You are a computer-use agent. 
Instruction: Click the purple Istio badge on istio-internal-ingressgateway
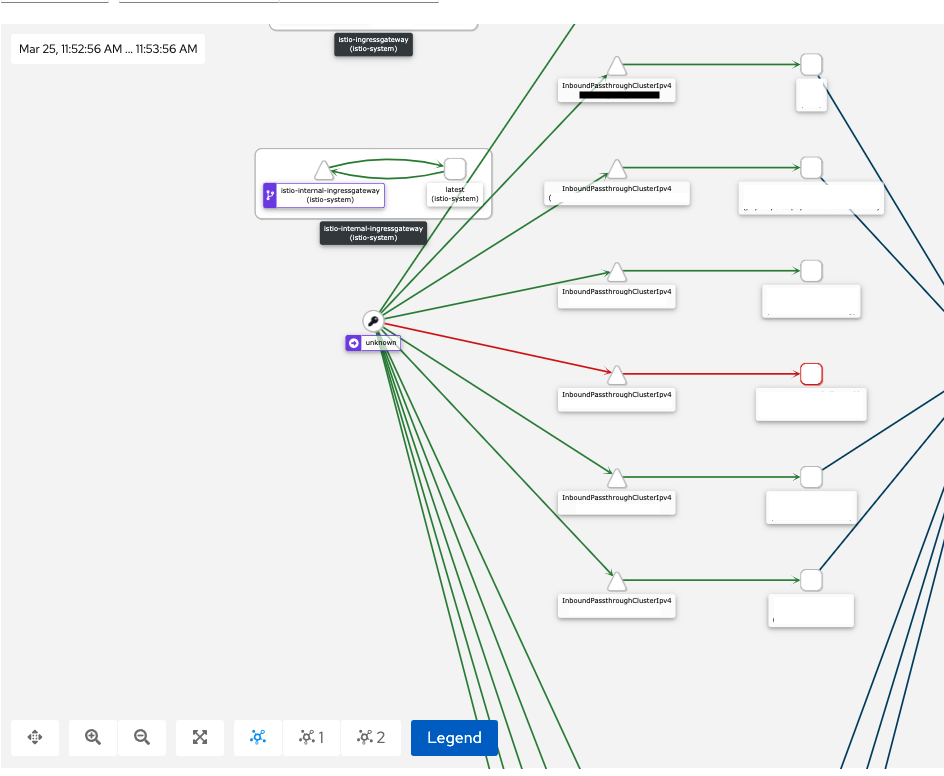(269, 196)
